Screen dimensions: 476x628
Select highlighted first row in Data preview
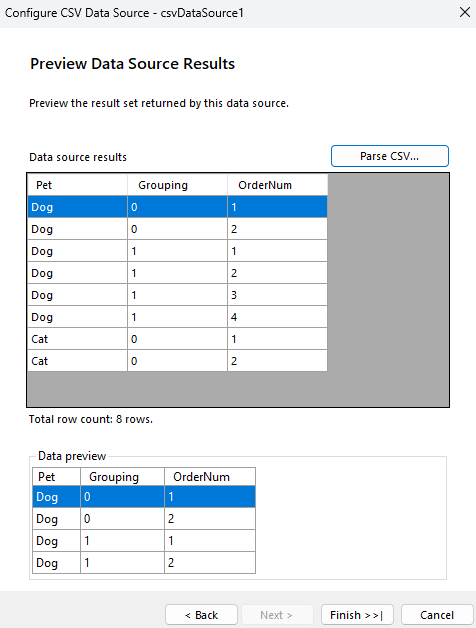coord(144,497)
